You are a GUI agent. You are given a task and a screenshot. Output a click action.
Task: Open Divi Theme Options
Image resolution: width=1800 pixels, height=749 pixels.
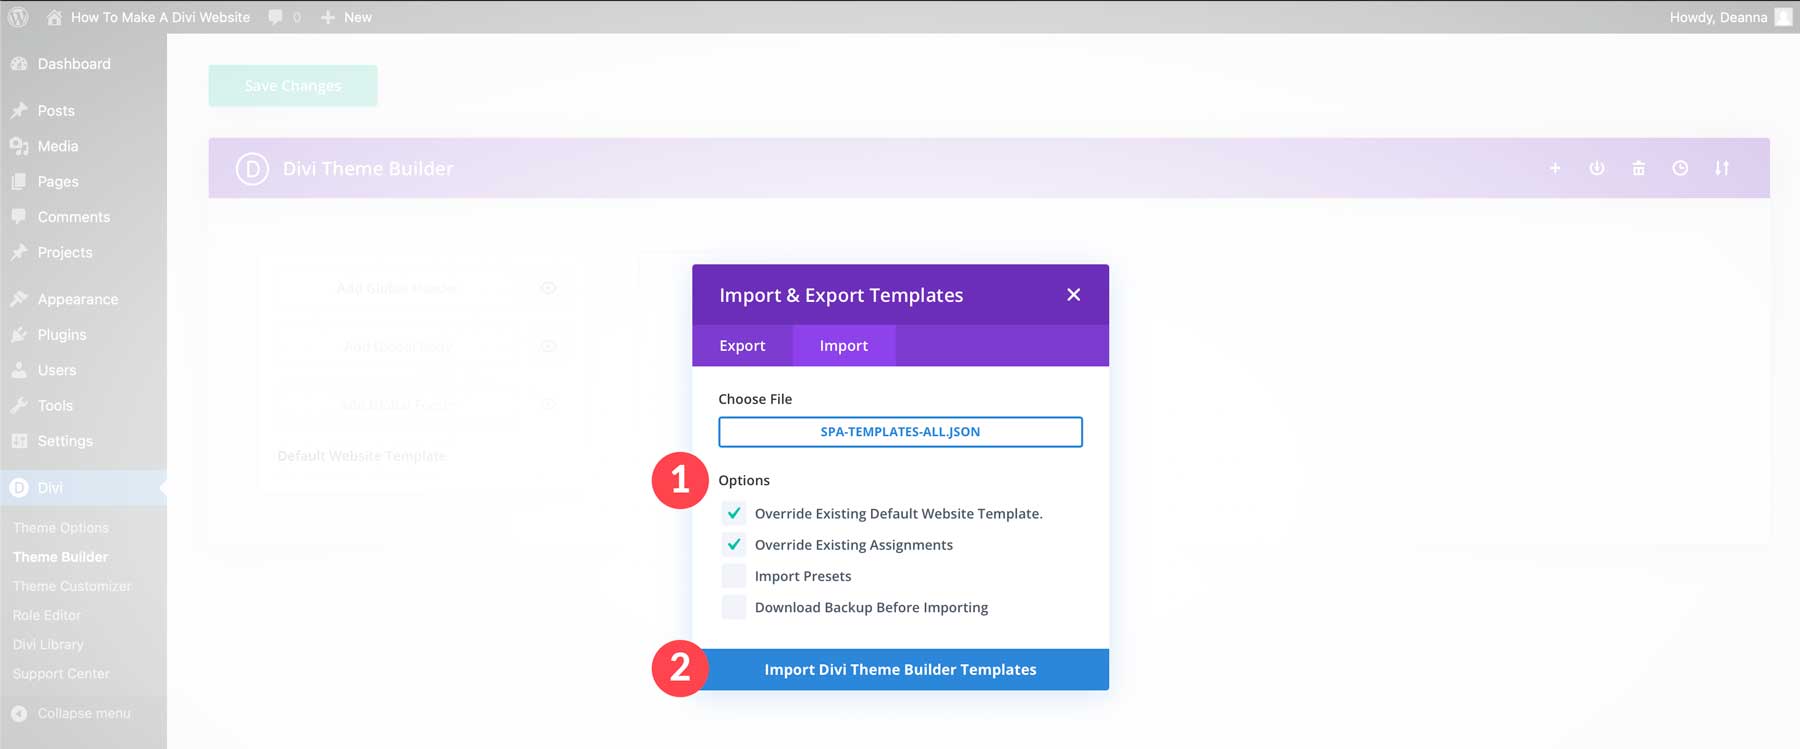61,528
